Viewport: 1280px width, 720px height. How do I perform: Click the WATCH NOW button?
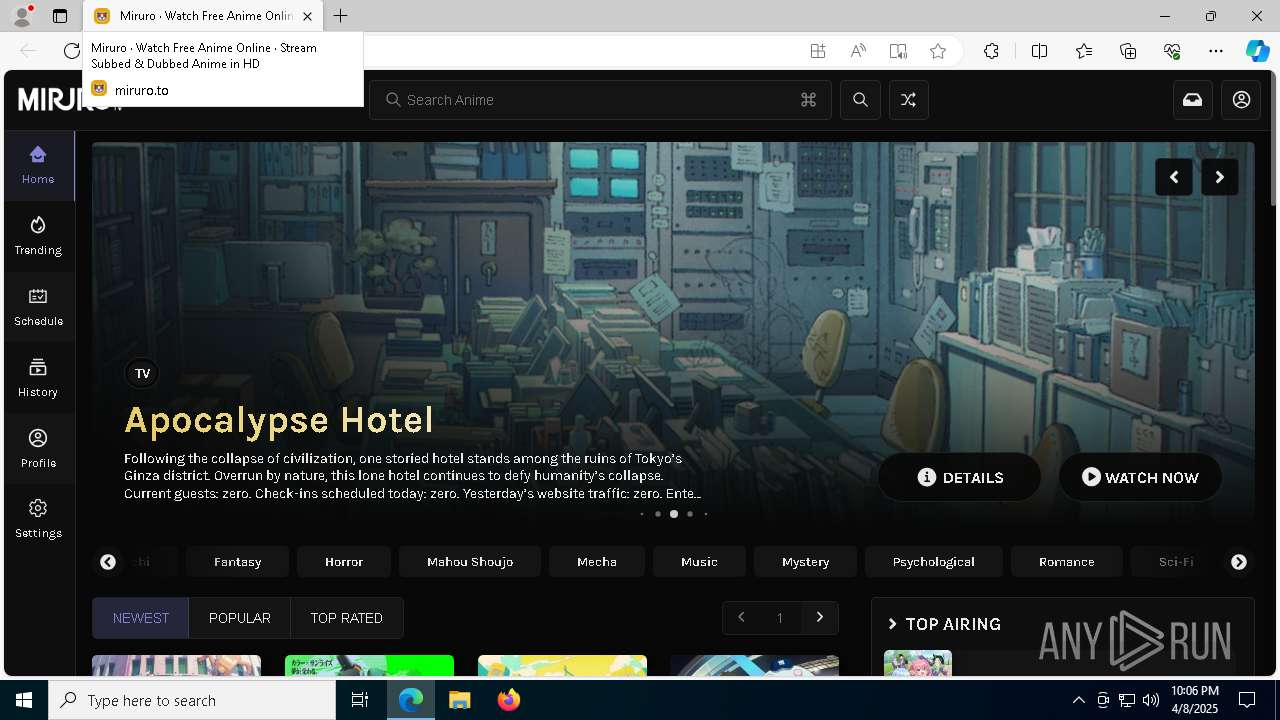click(1140, 477)
